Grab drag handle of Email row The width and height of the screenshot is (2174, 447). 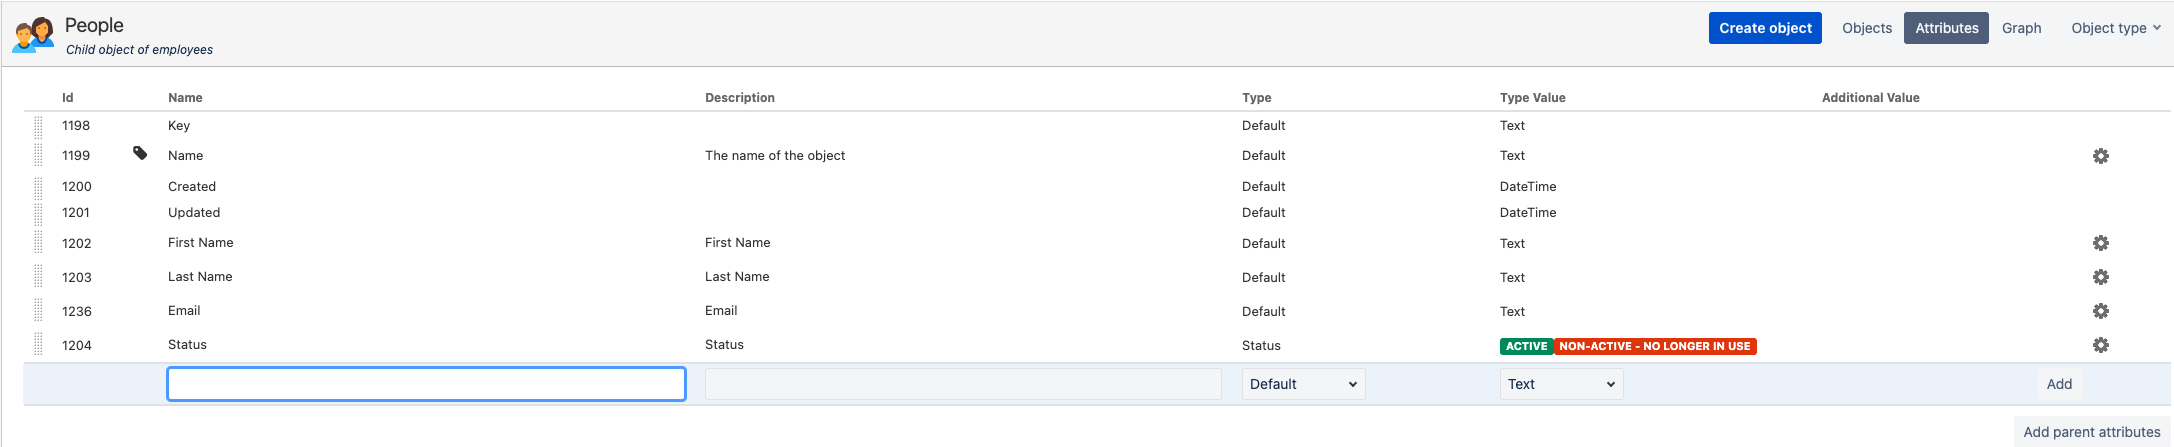tap(39, 311)
